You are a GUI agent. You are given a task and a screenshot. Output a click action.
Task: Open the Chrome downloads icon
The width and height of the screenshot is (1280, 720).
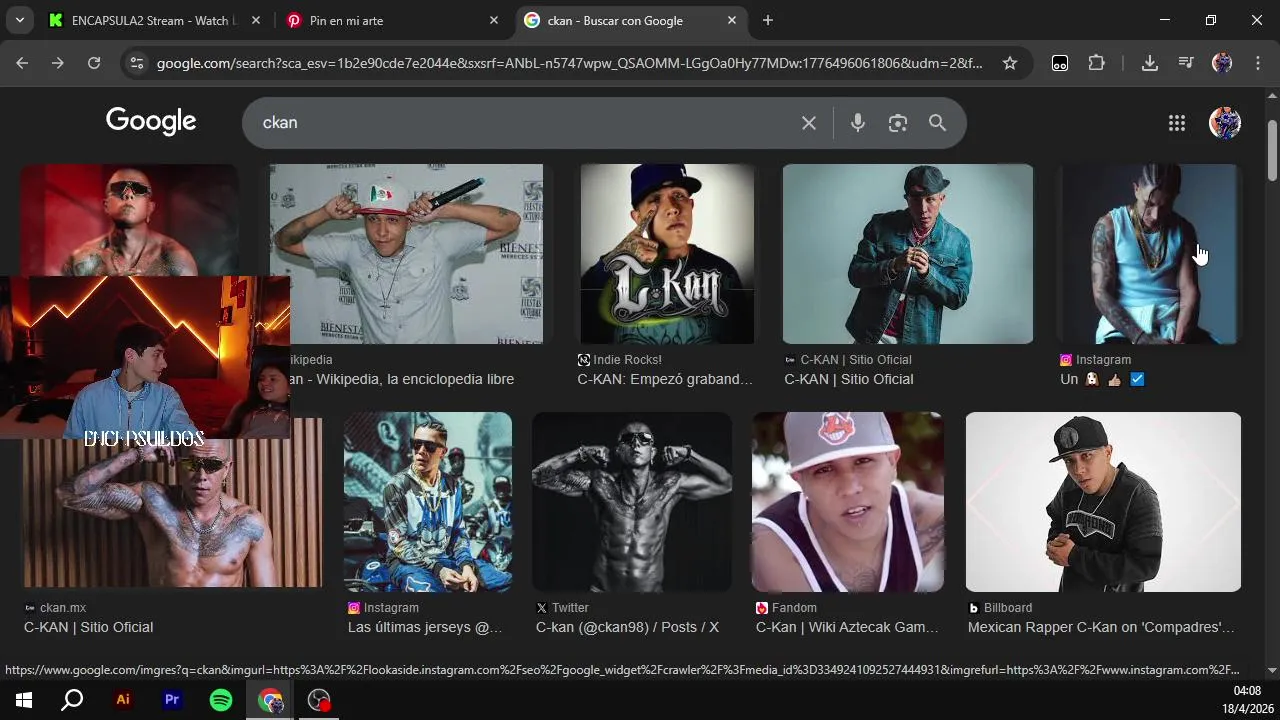point(1150,63)
